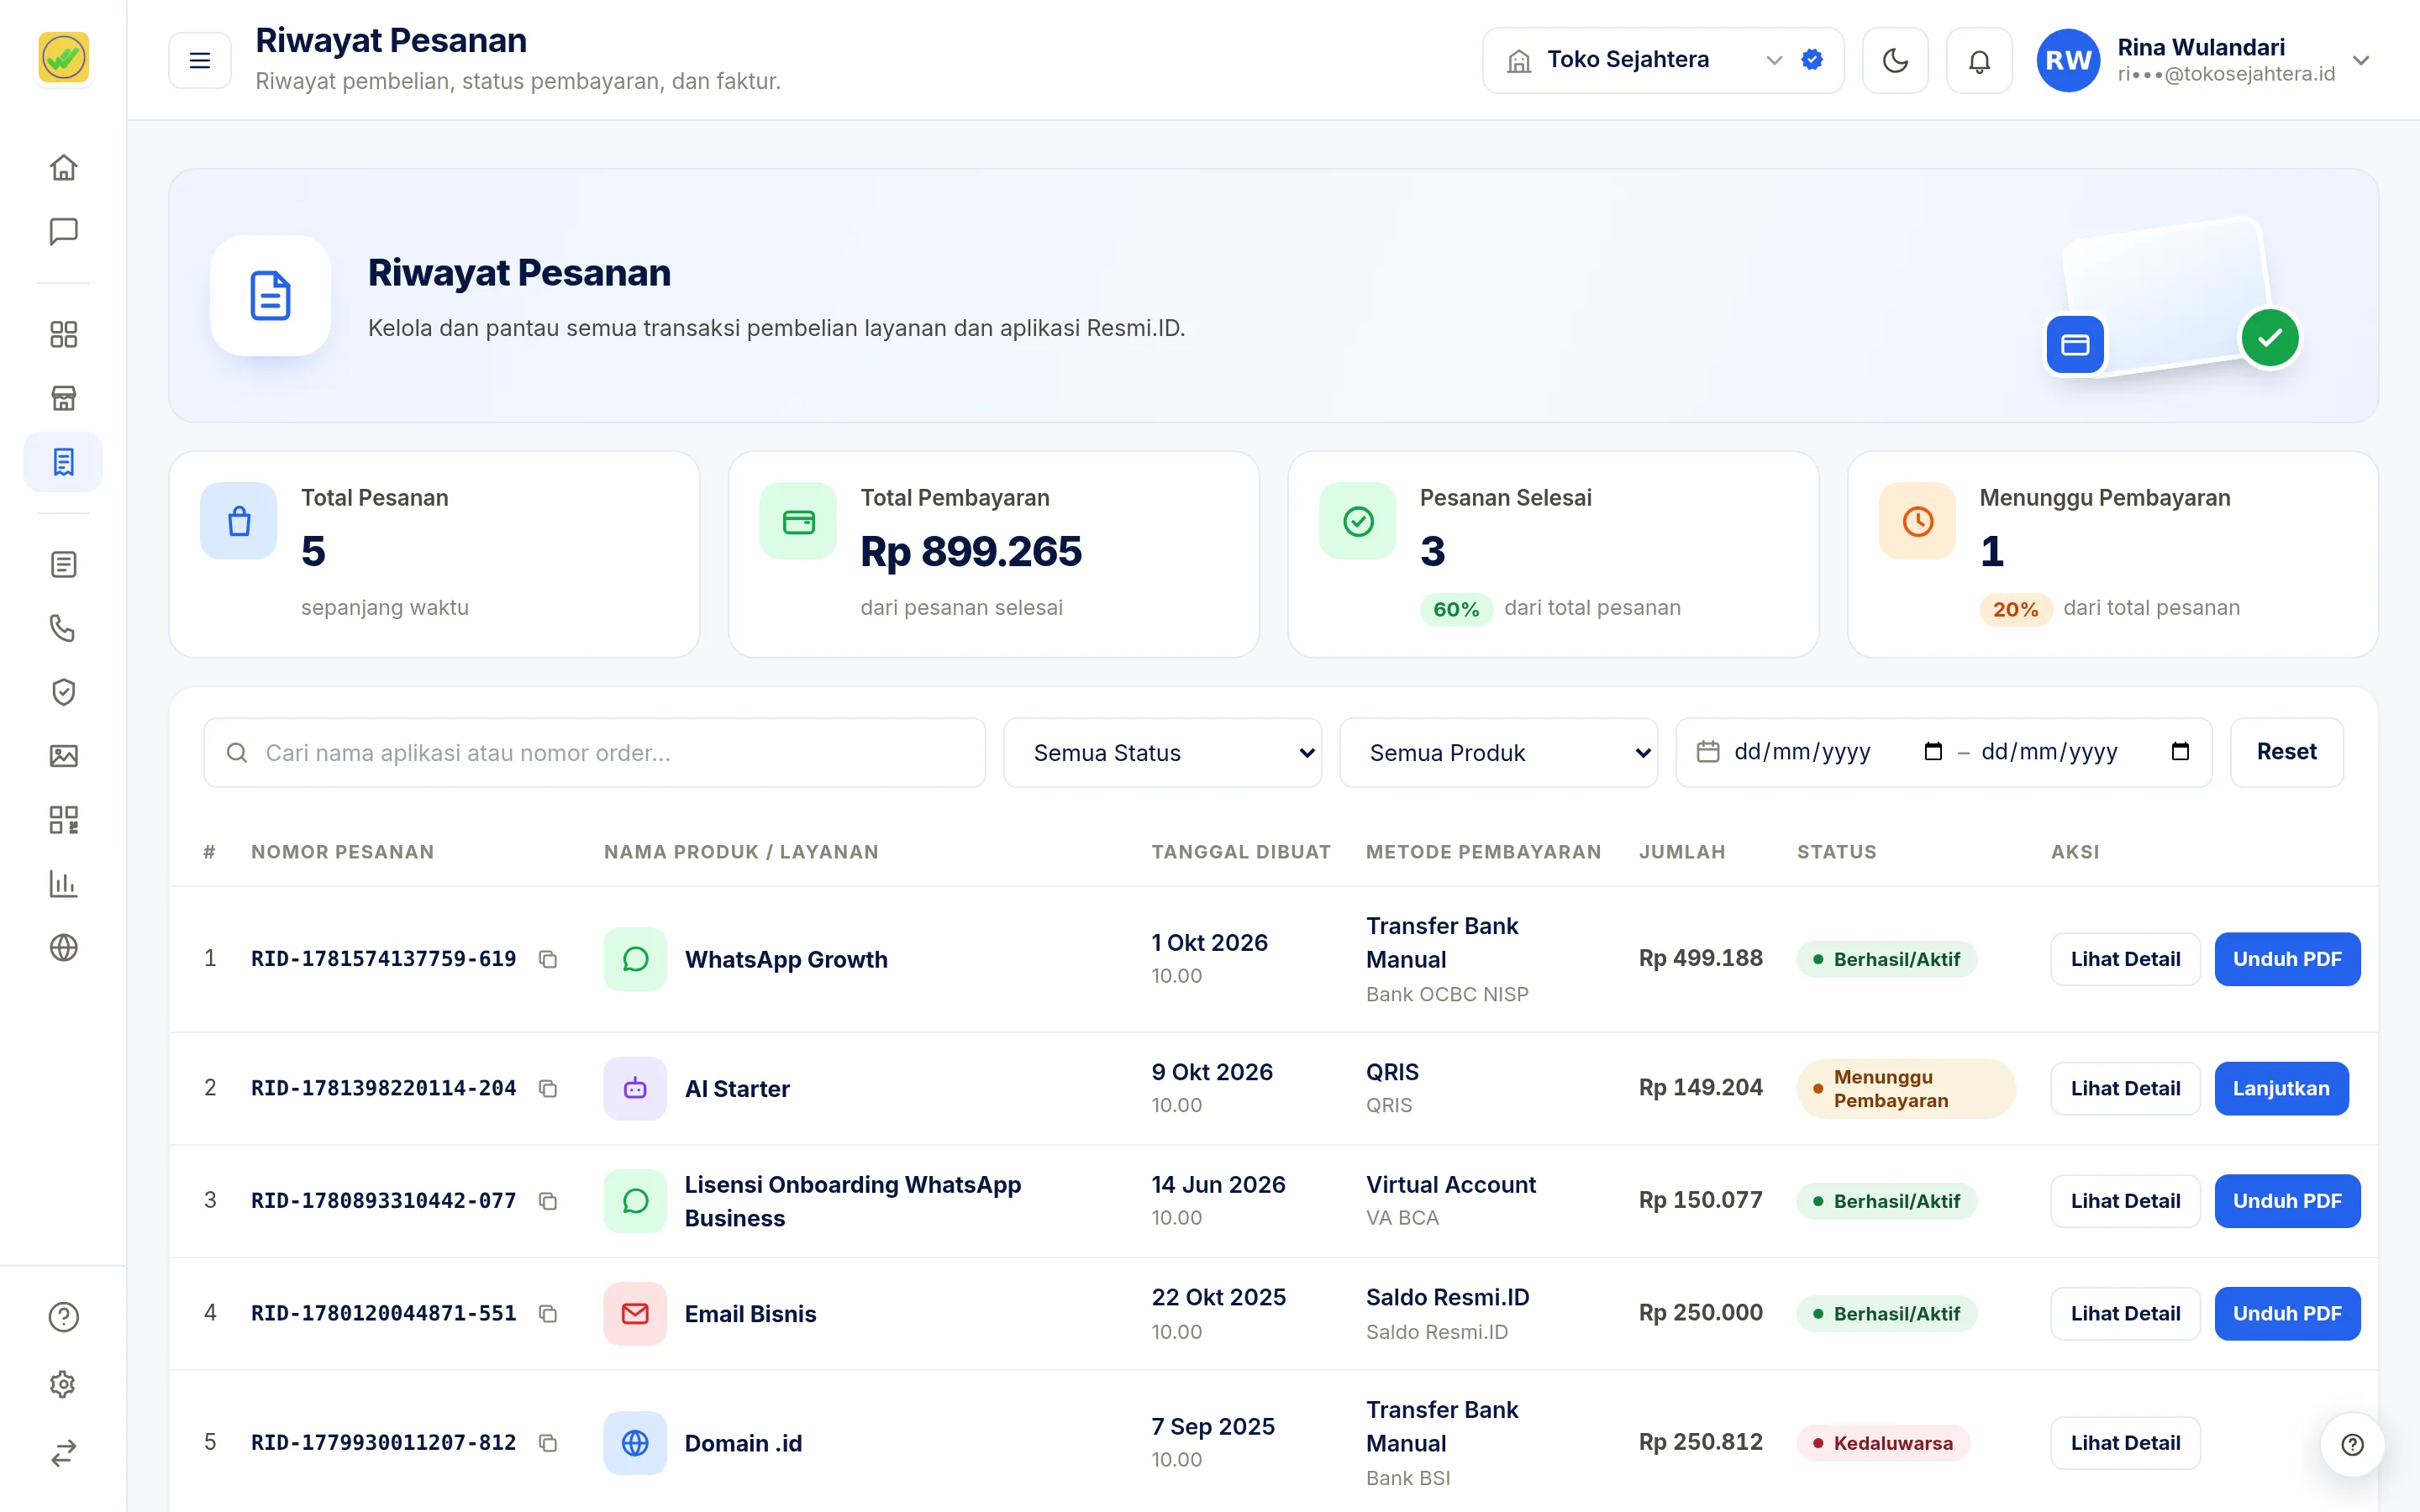Open the grid dashboard sidebar icon

point(63,334)
